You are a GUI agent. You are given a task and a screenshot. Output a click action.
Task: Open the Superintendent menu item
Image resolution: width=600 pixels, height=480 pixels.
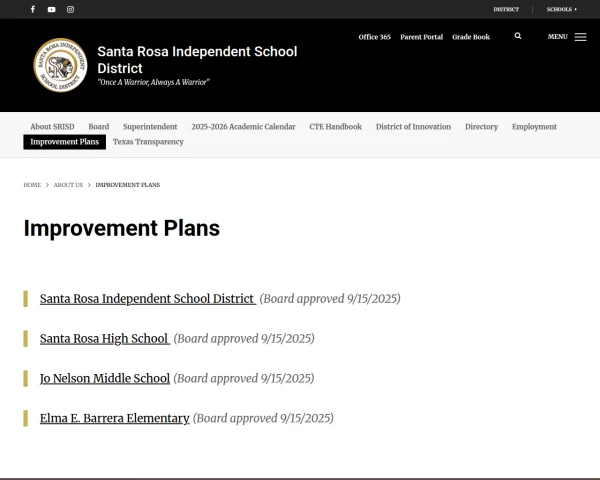(150, 127)
